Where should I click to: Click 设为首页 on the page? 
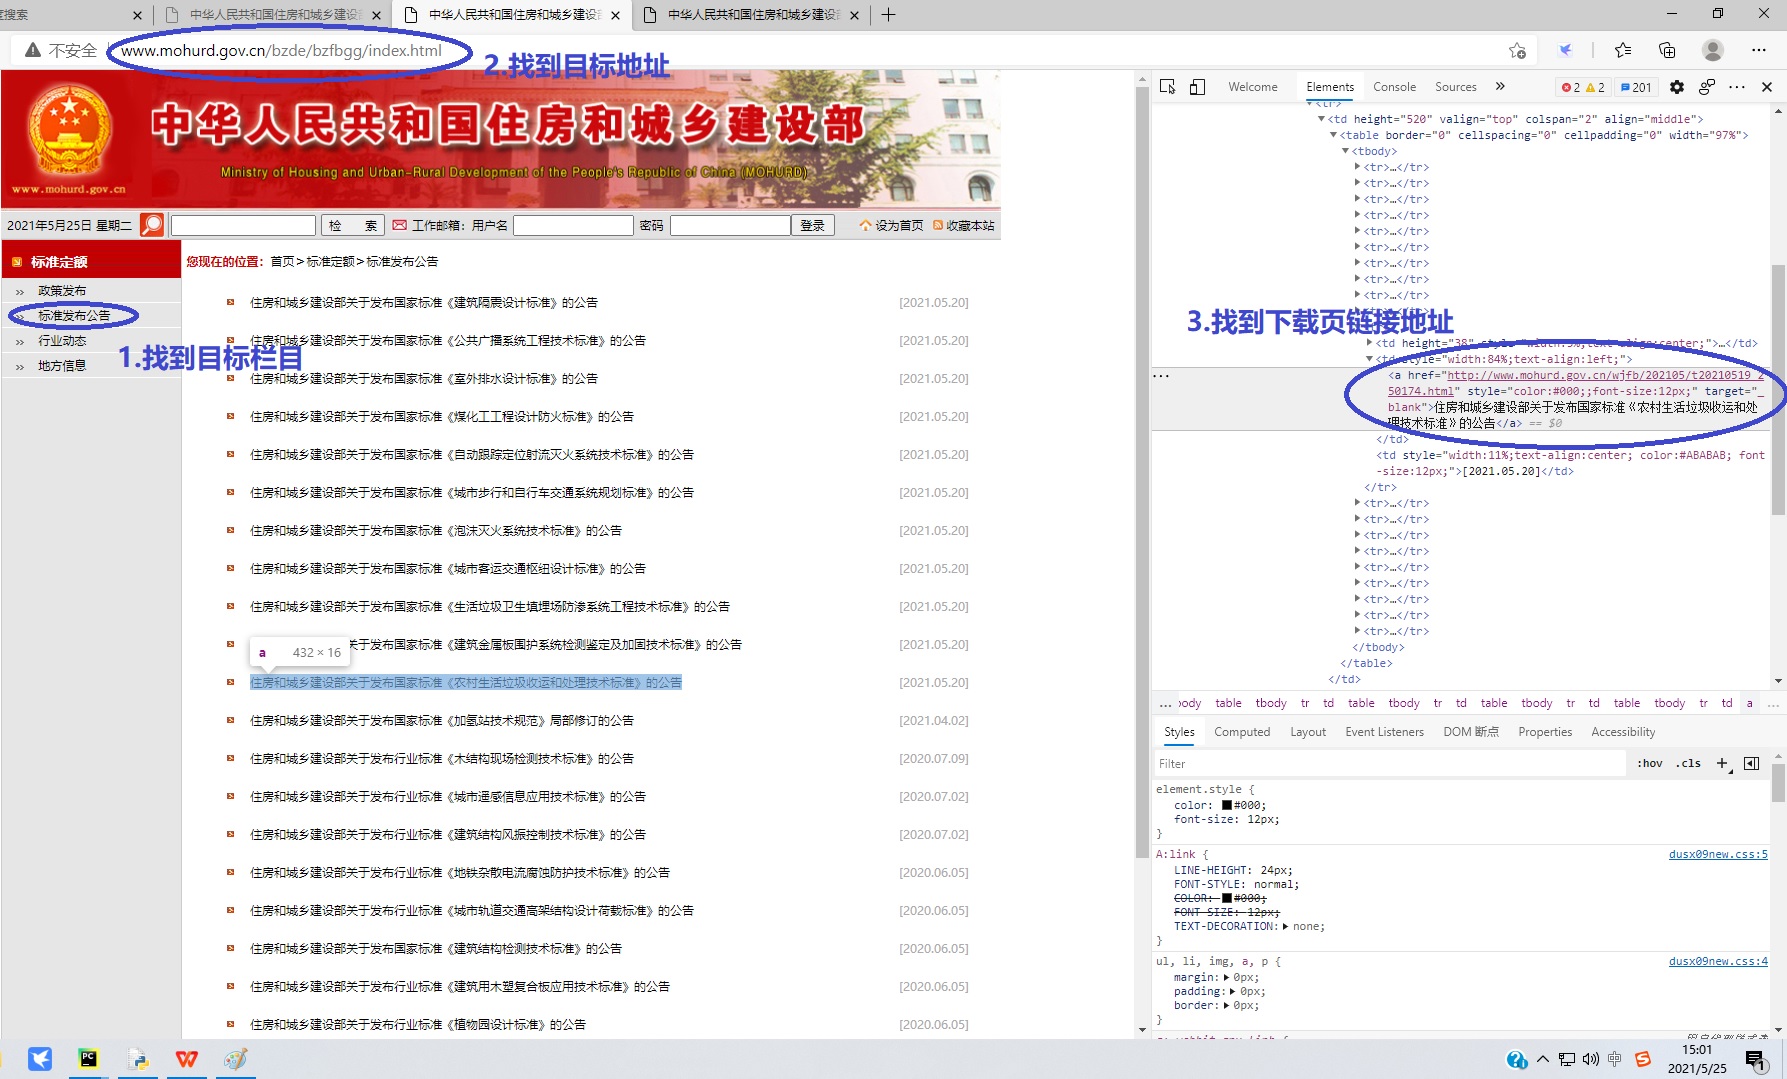click(x=891, y=225)
